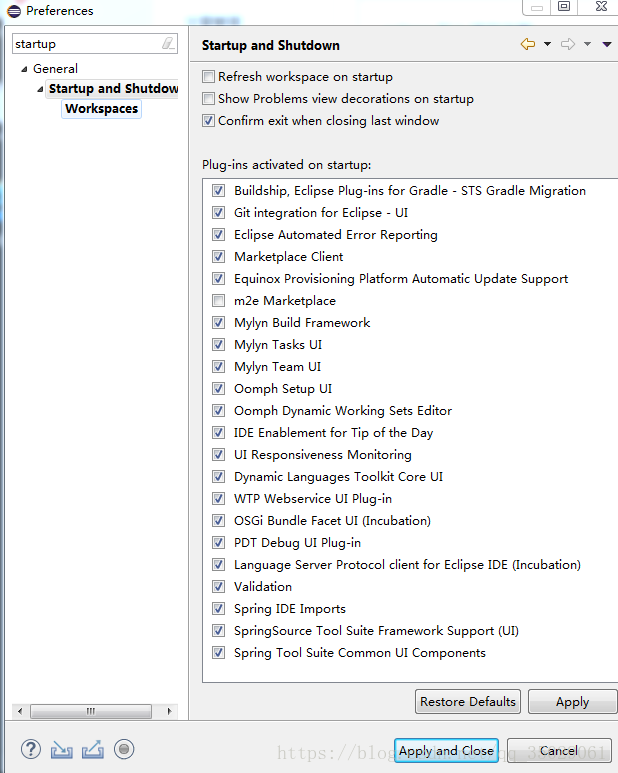
Task: Uncheck Buildship Gradle STS Migration plug-in
Action: (218, 191)
